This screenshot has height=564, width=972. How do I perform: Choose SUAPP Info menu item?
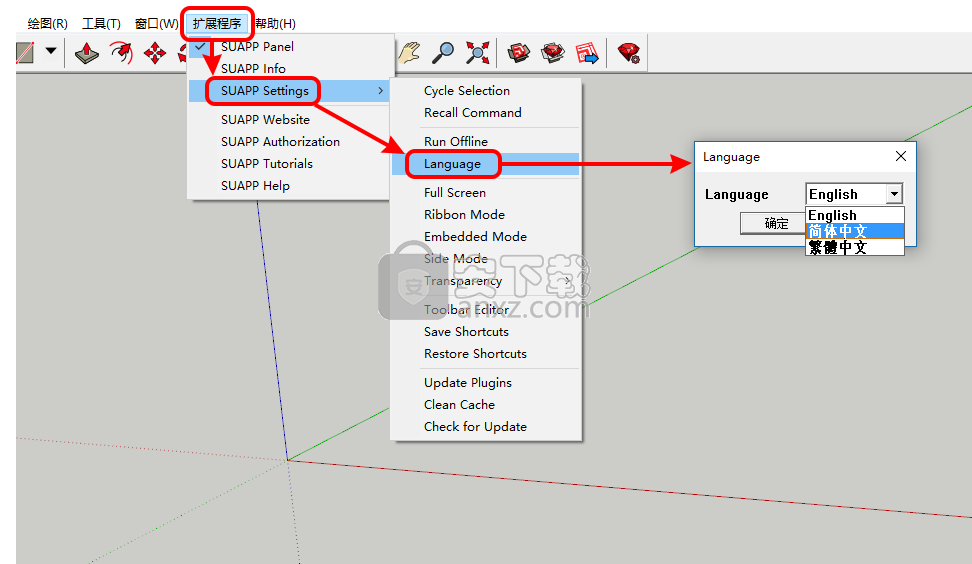tap(291, 68)
